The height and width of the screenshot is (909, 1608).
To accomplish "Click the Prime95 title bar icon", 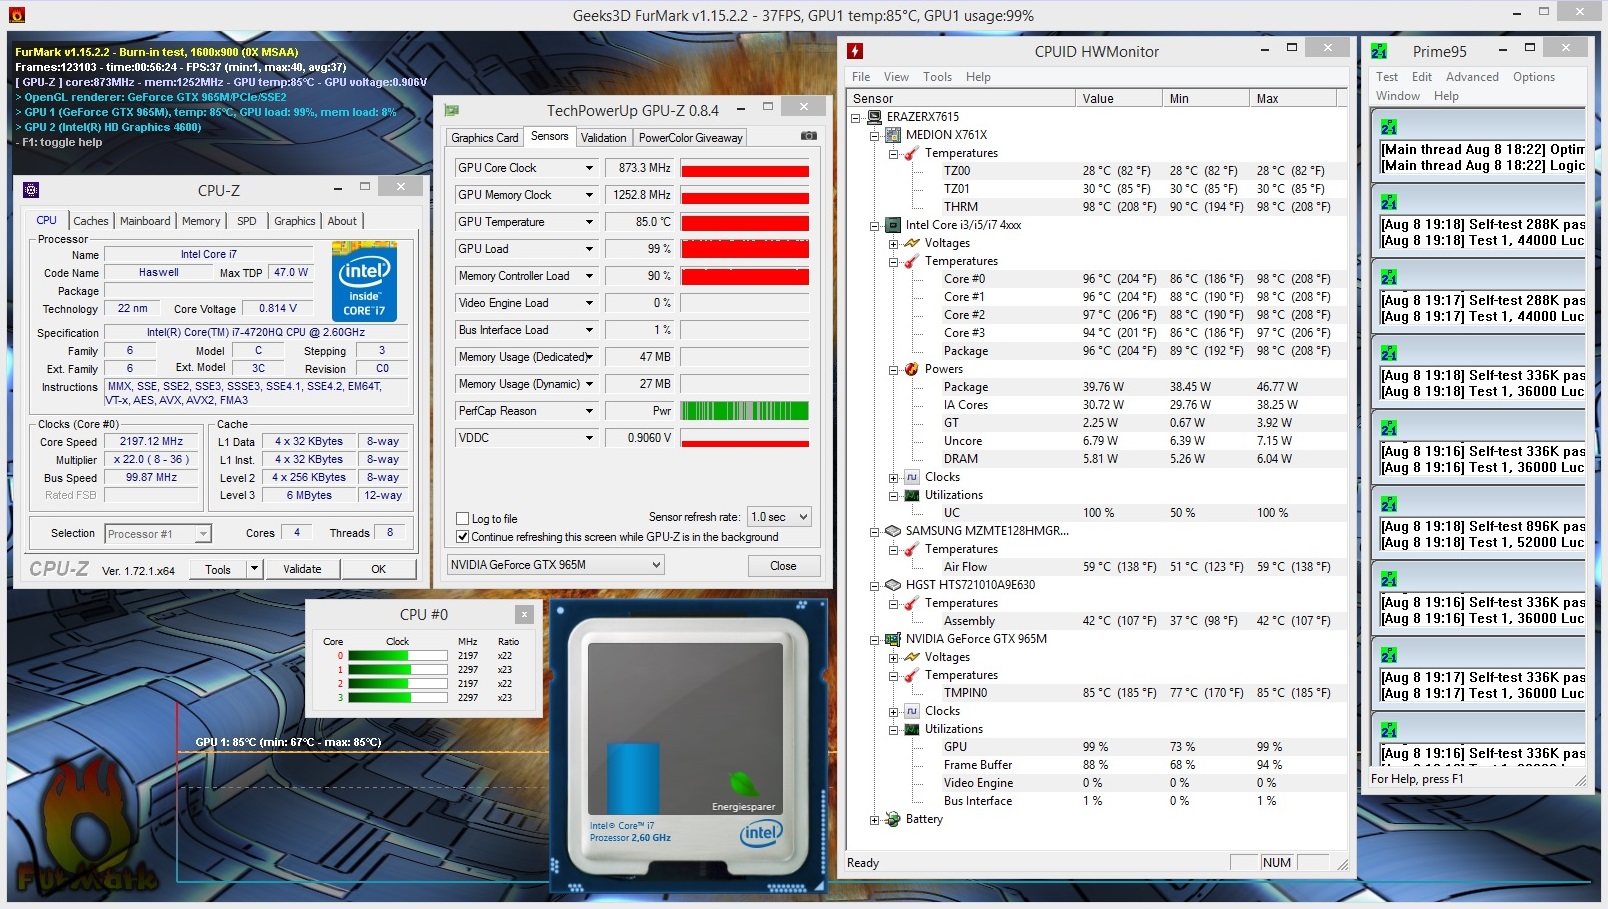I will [x=1379, y=51].
